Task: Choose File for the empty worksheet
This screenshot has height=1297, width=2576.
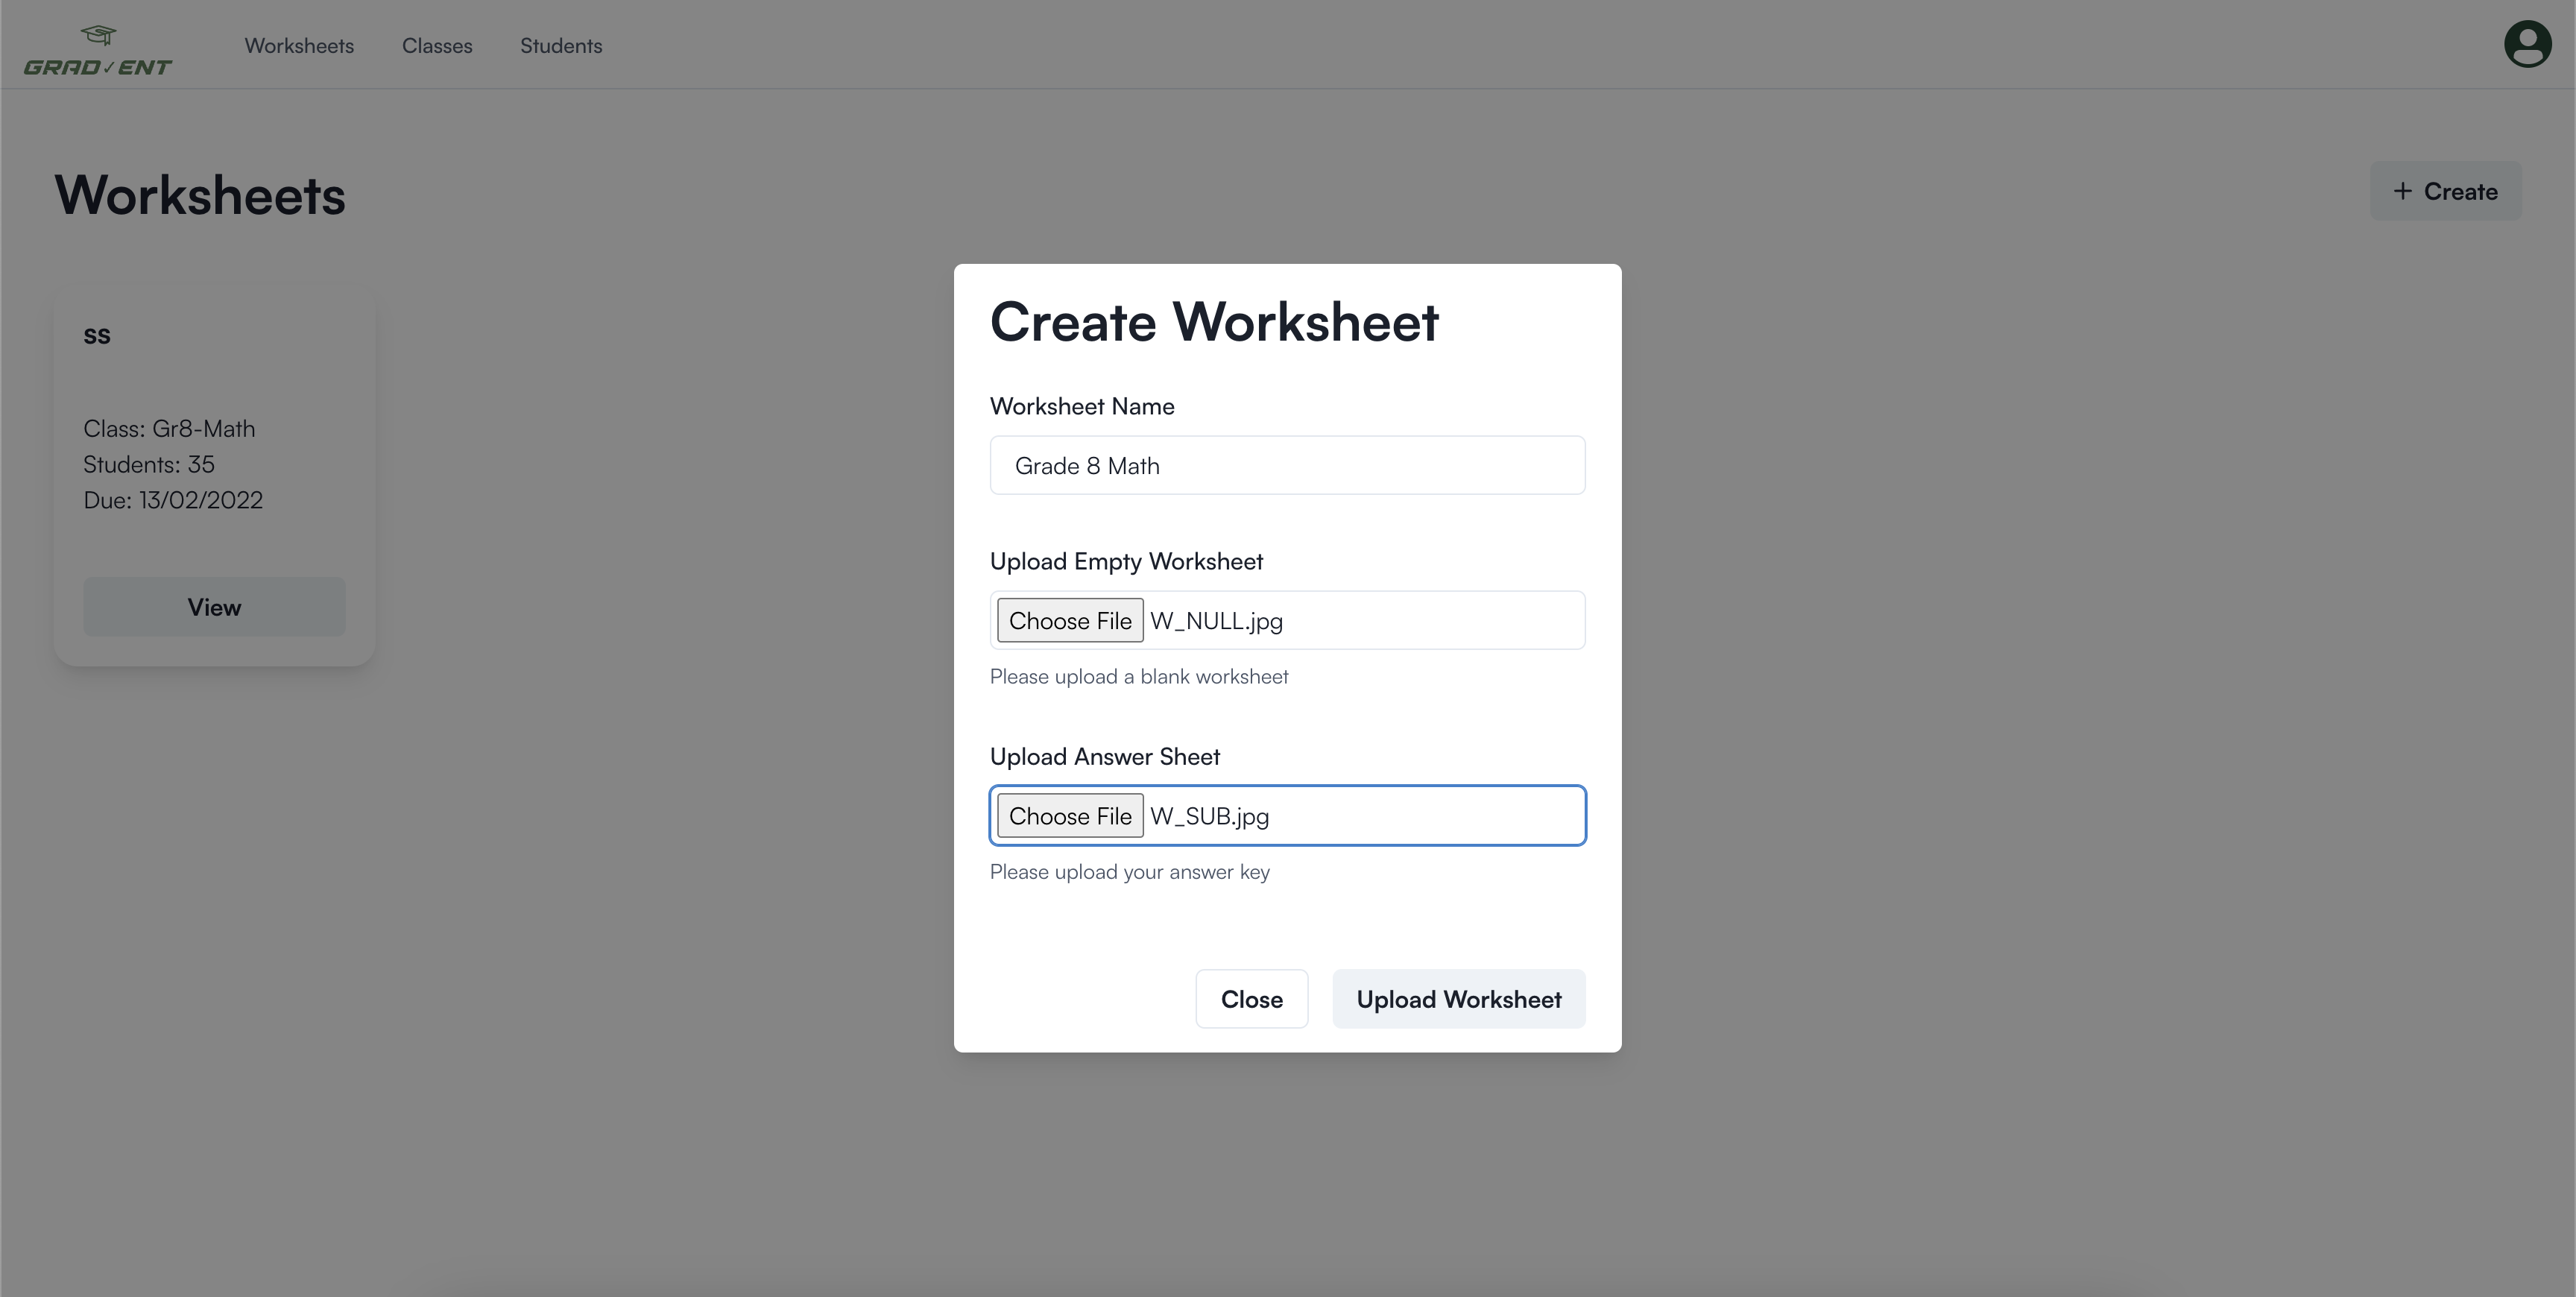Action: (x=1070, y=621)
